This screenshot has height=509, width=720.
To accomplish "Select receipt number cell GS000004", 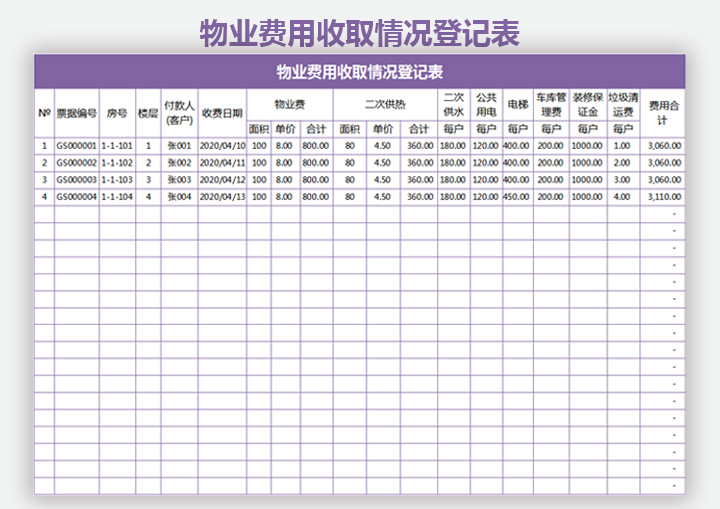I will 77,197.
